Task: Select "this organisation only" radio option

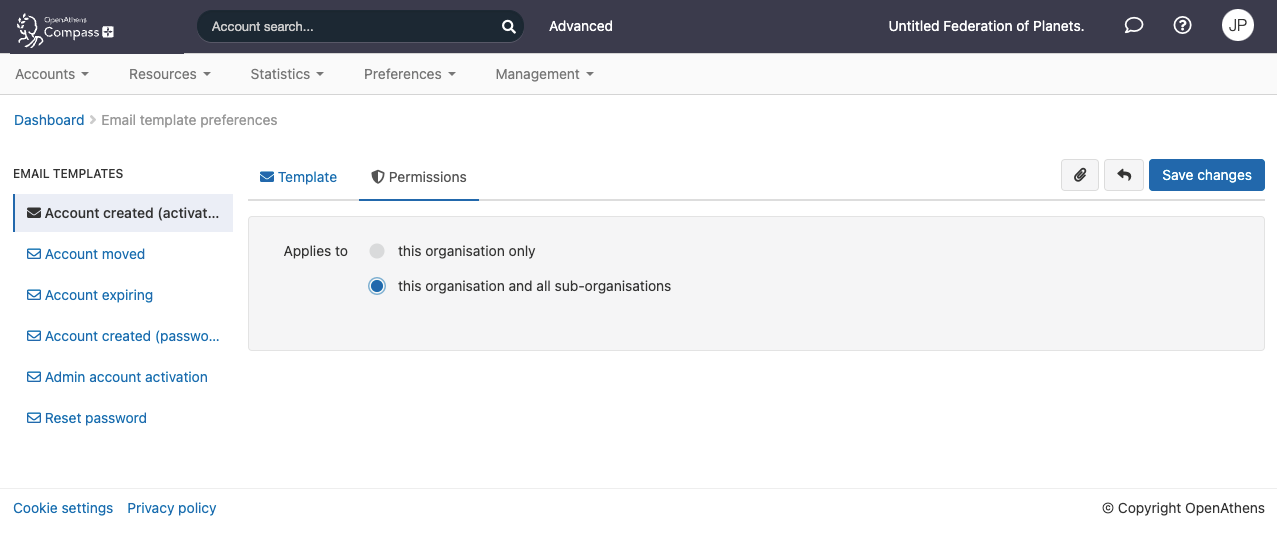Action: 377,251
